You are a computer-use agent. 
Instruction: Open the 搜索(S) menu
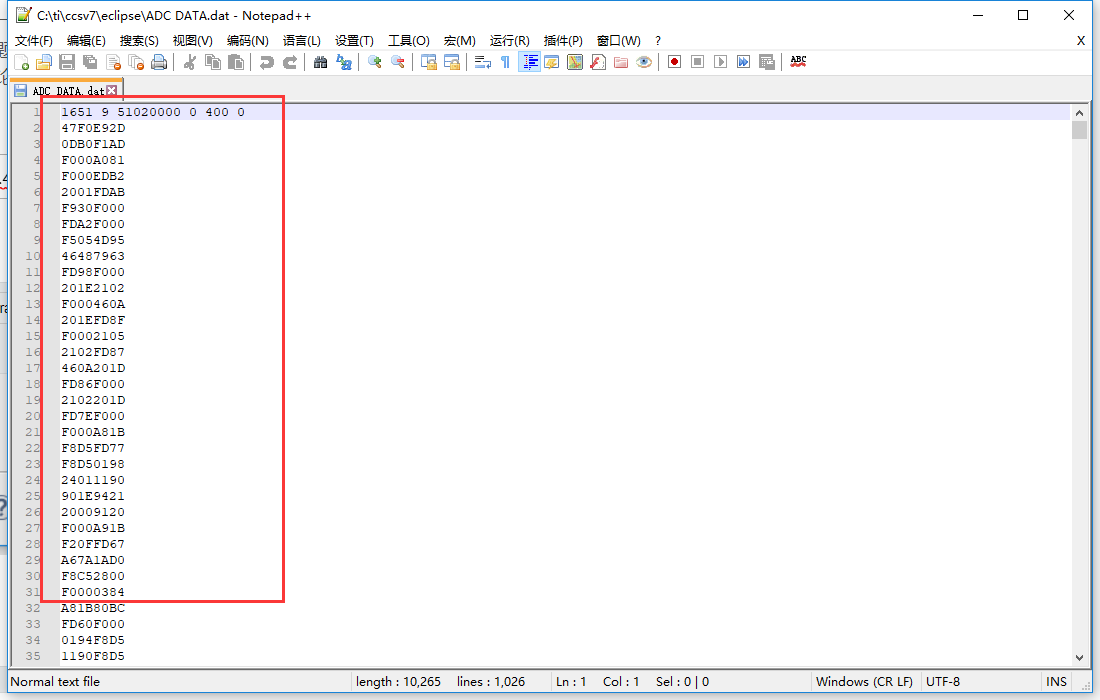(139, 41)
